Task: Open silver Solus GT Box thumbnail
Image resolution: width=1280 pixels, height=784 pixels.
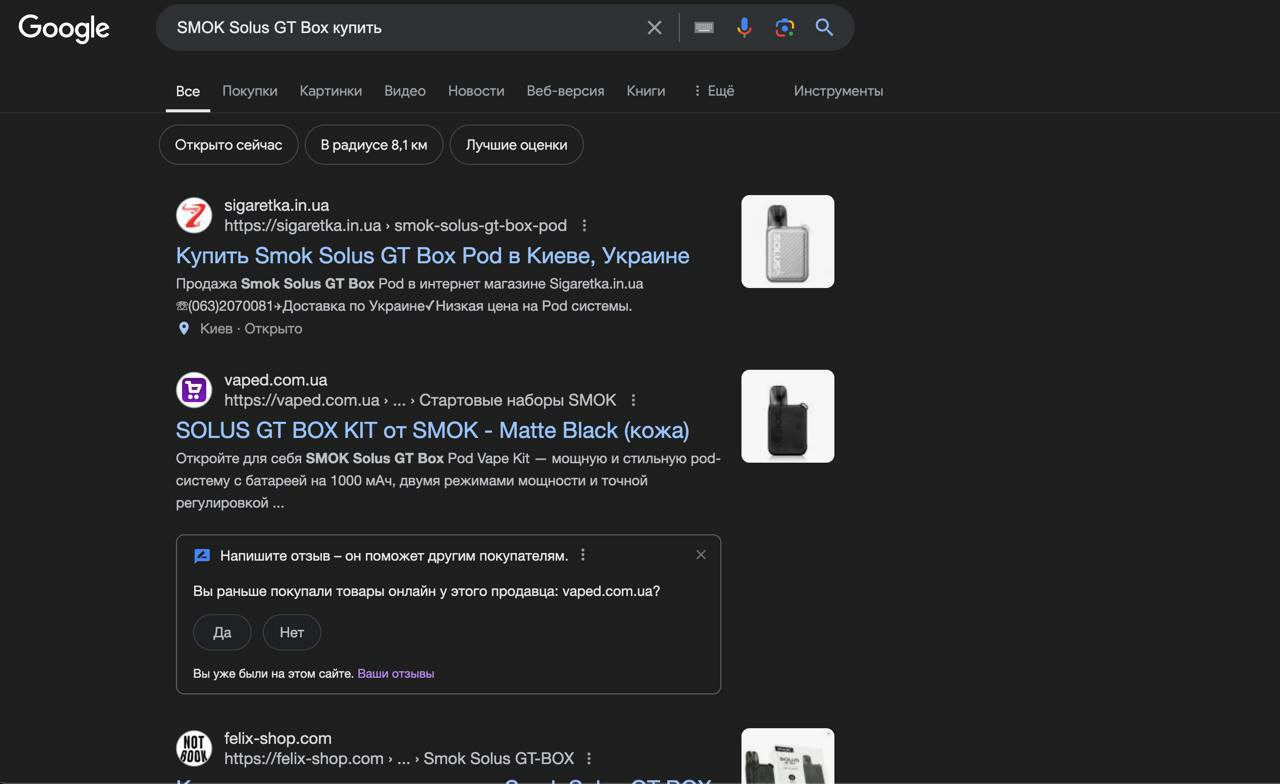Action: click(x=788, y=241)
